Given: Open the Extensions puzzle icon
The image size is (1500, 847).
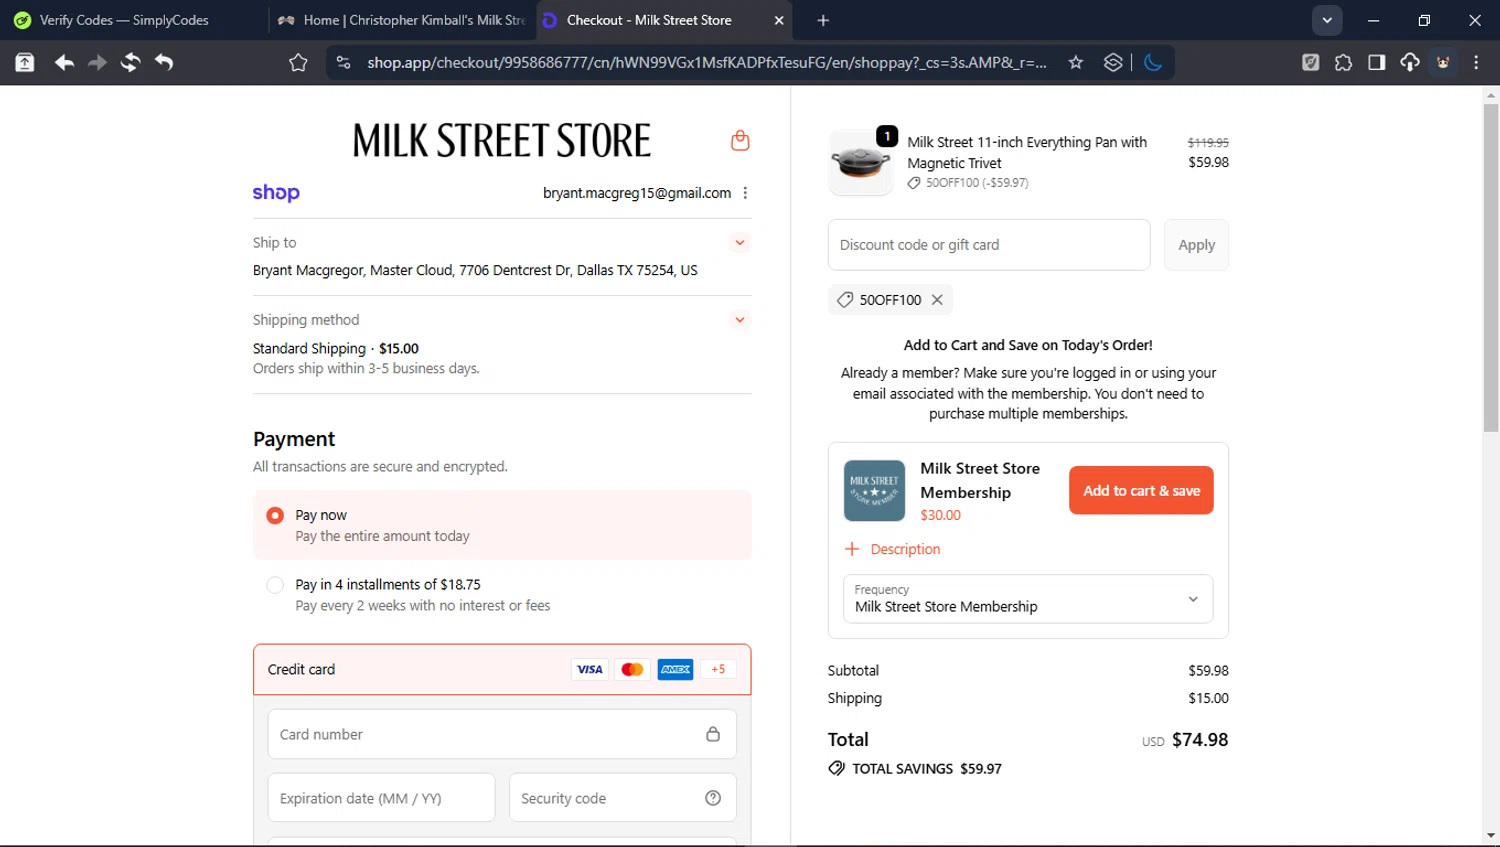Looking at the screenshot, I should tap(1343, 63).
